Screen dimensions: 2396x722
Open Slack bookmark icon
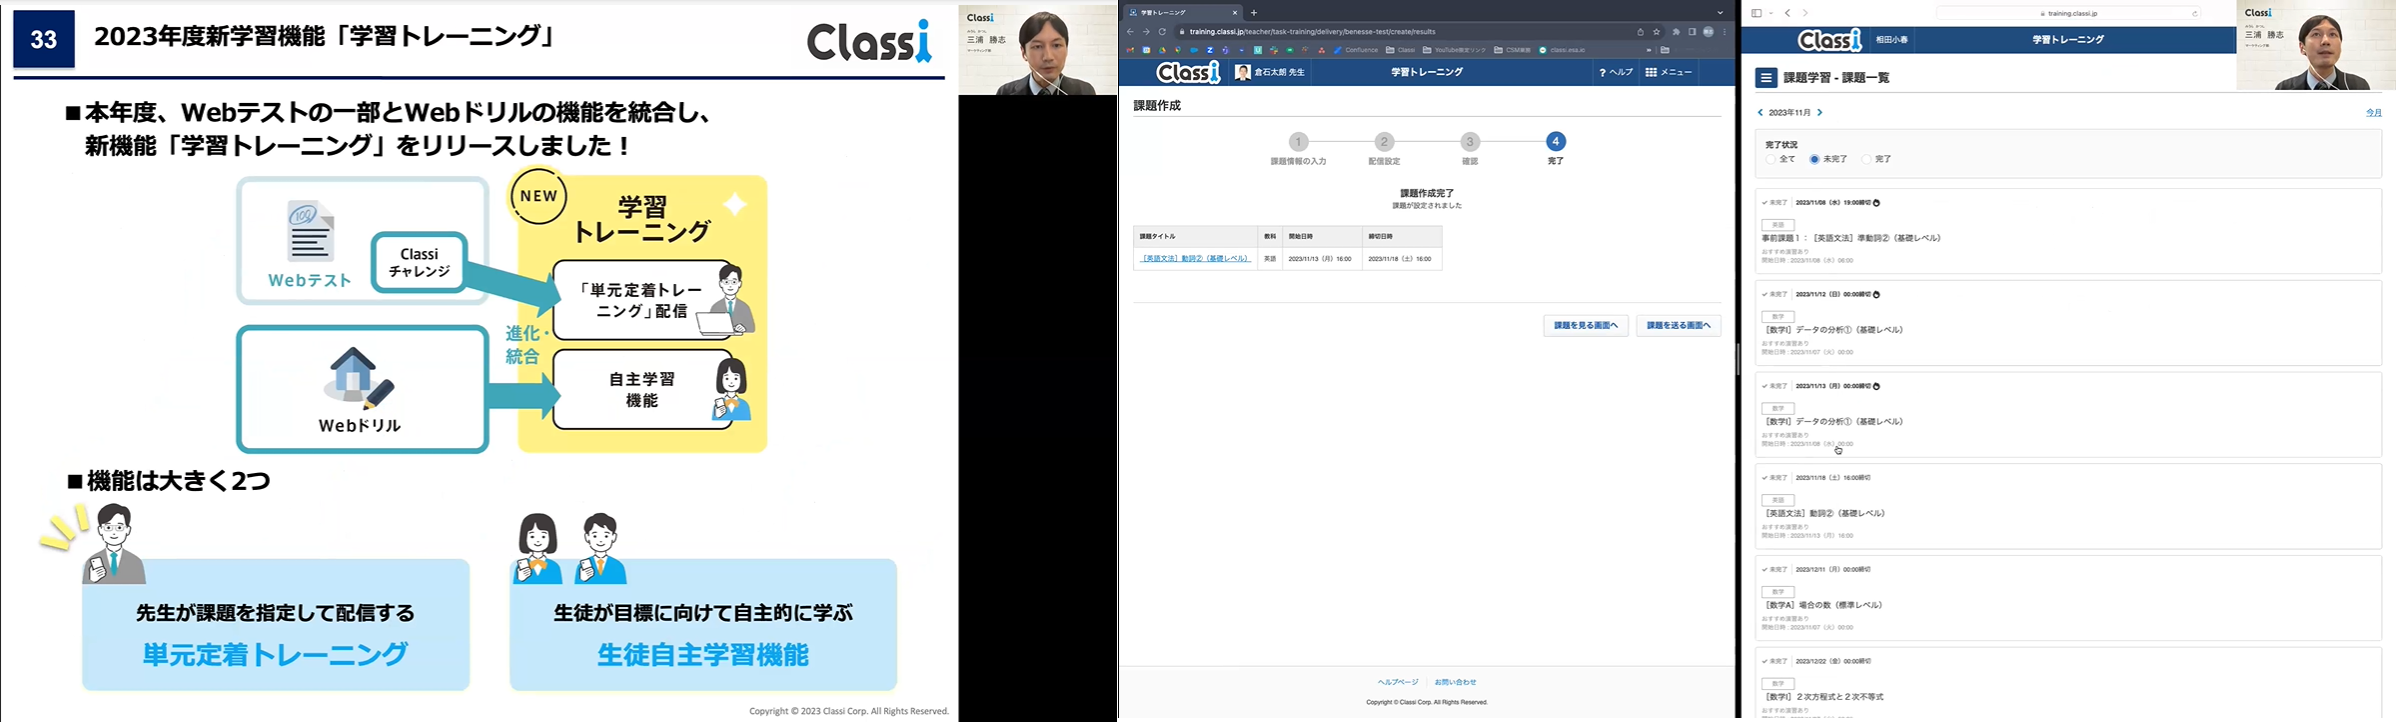[x=1274, y=50]
